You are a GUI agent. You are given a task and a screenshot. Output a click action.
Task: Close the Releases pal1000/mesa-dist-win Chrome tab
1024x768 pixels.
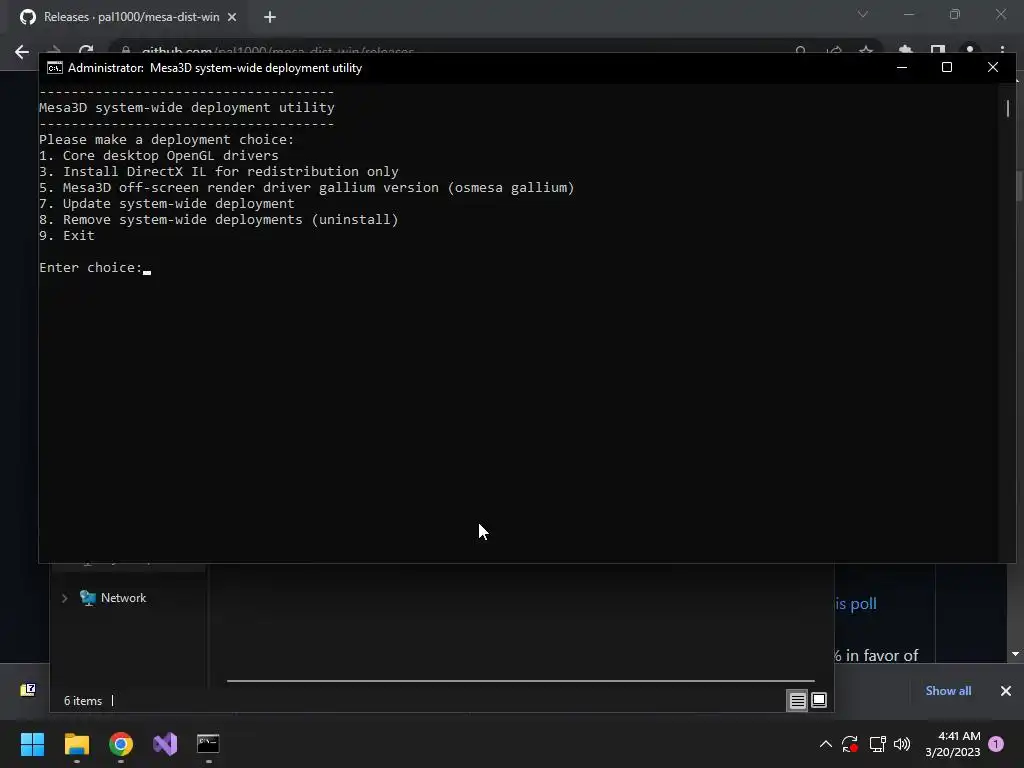232,17
